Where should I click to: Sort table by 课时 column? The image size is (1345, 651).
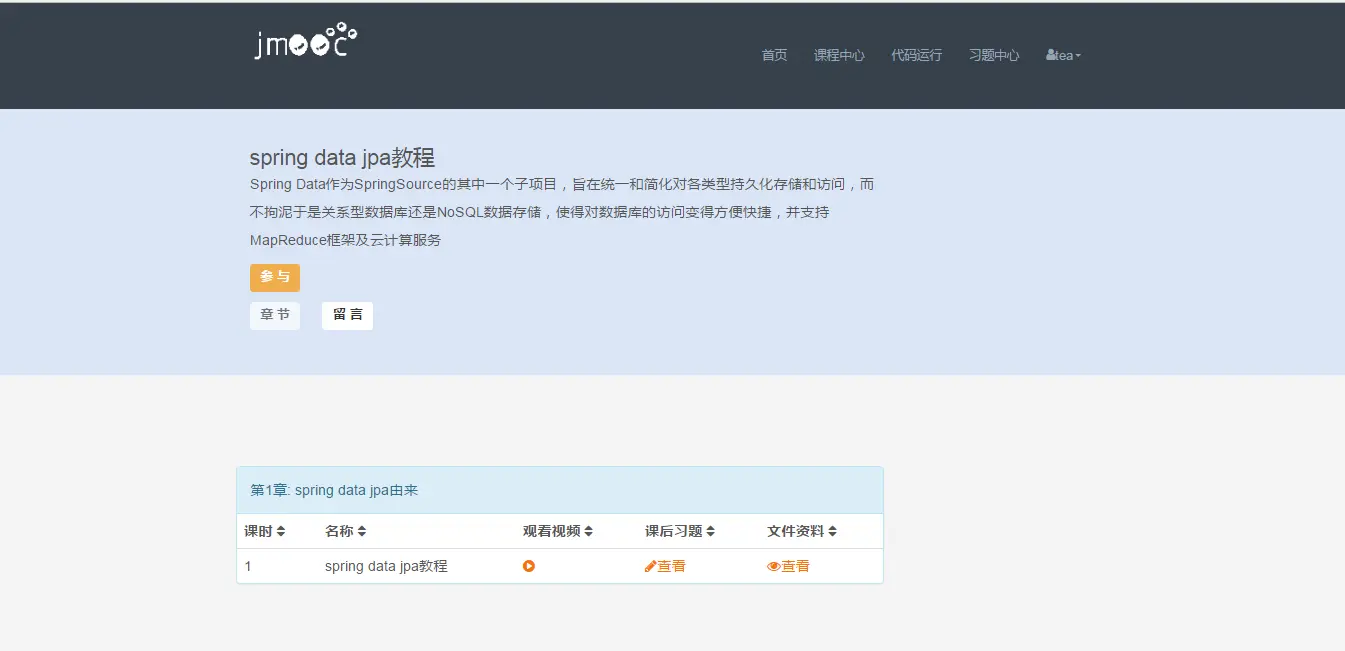[265, 531]
